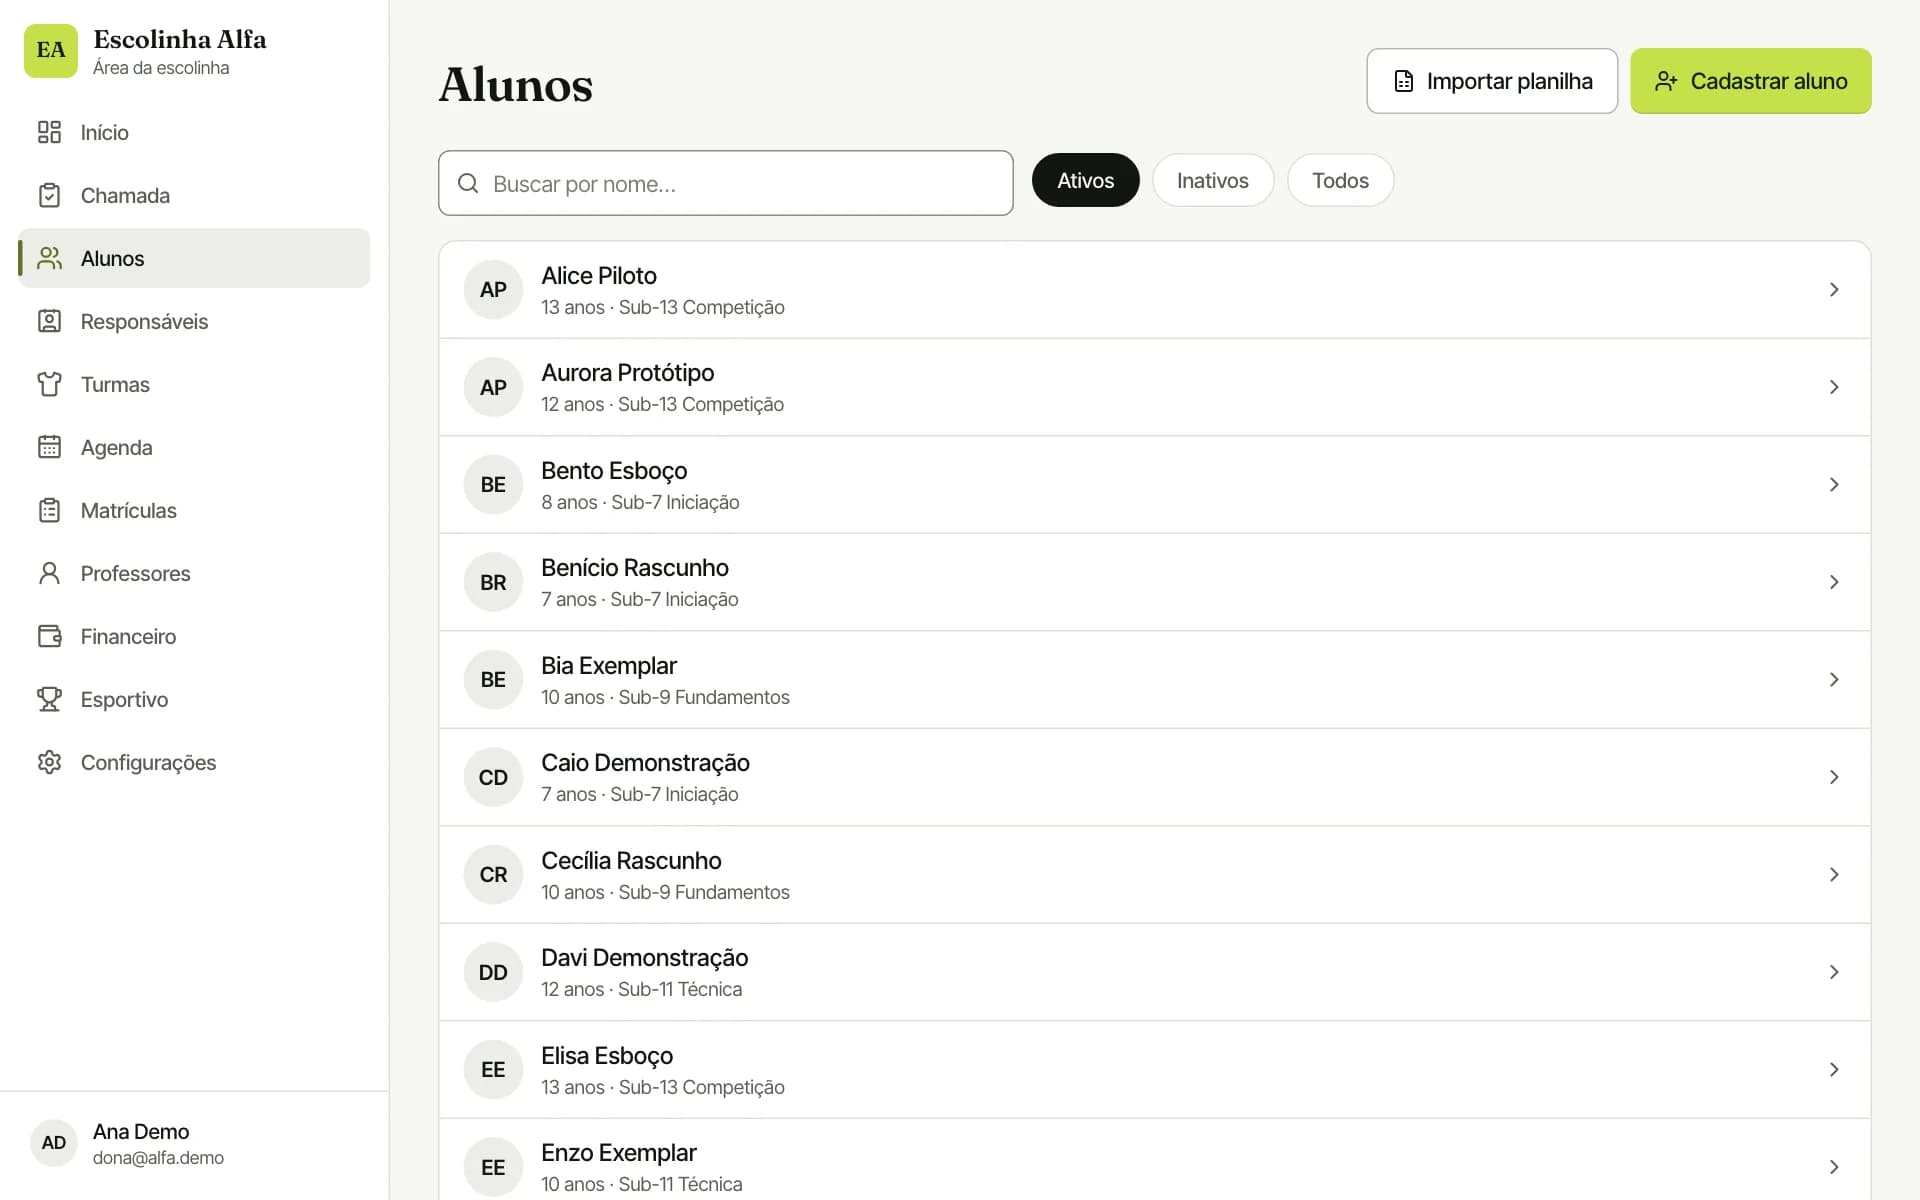This screenshot has height=1200, width=1920.
Task: Click the Financeiro wallet icon
Action: [49, 636]
